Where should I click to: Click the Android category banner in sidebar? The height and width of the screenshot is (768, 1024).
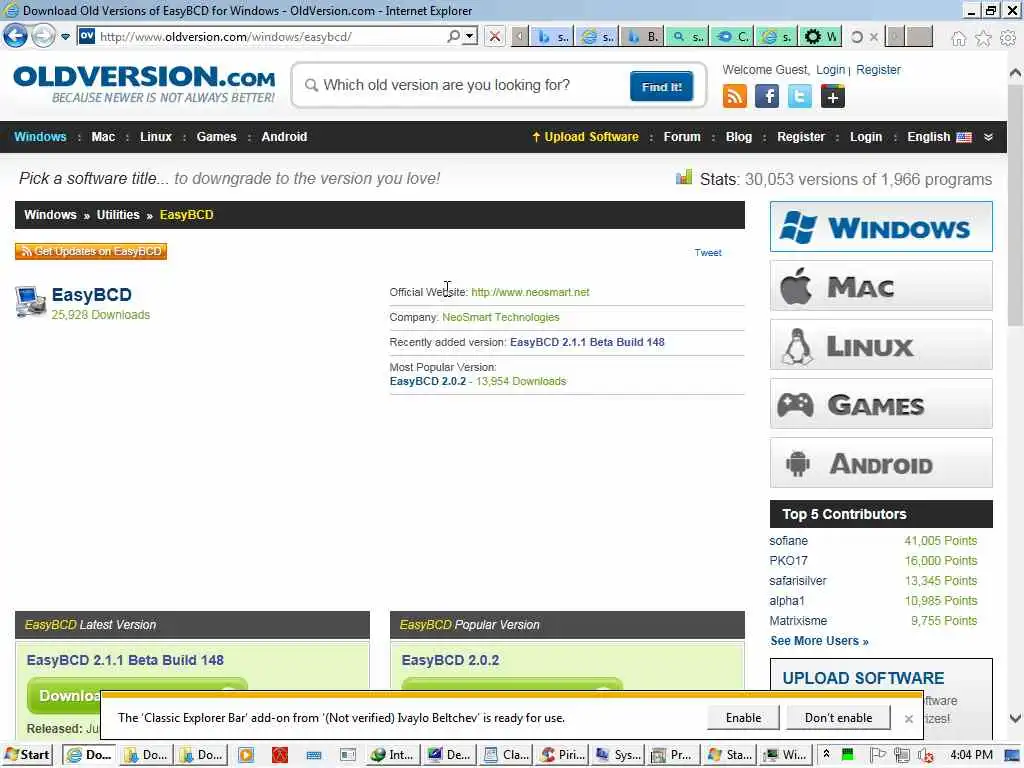pos(881,463)
